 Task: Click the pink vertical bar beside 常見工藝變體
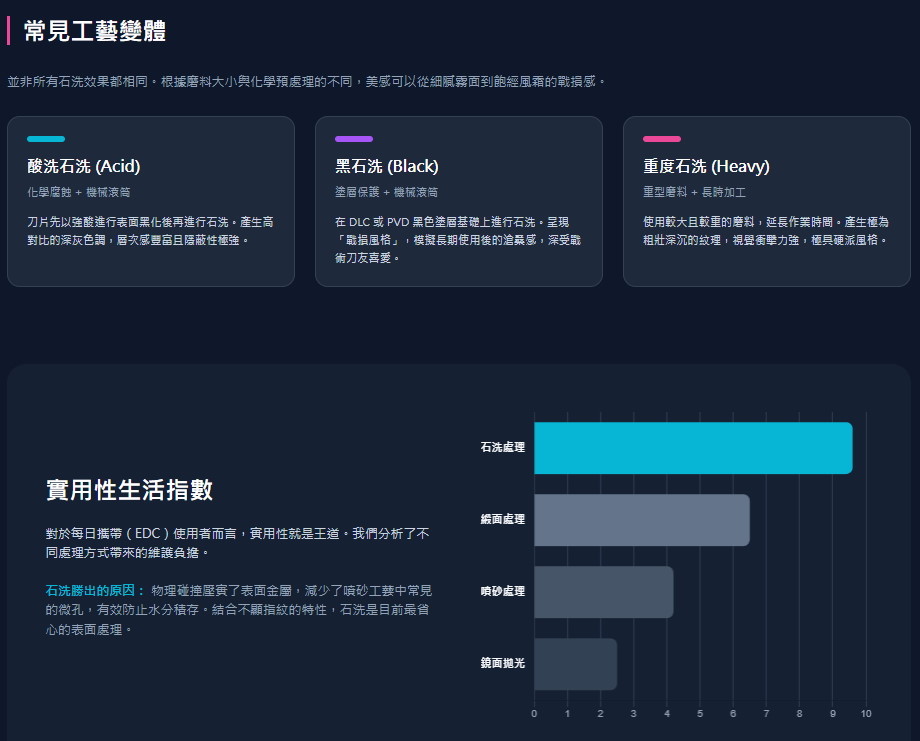(8, 31)
